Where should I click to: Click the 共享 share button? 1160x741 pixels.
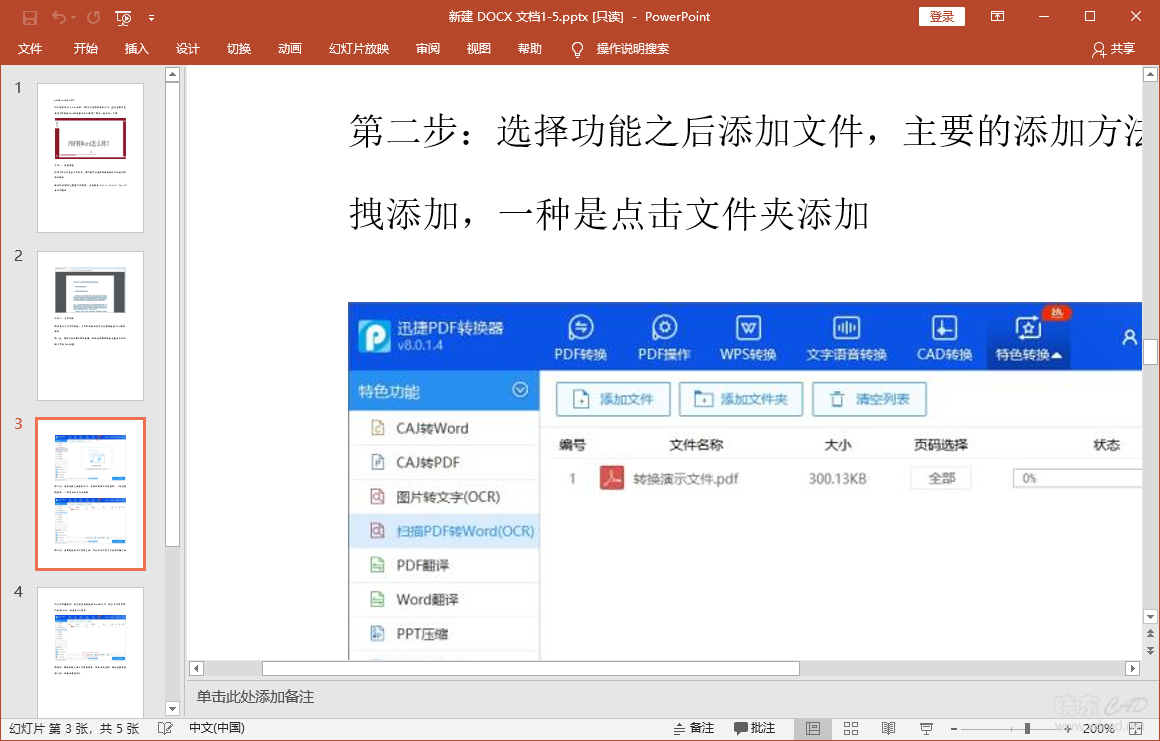point(1113,49)
